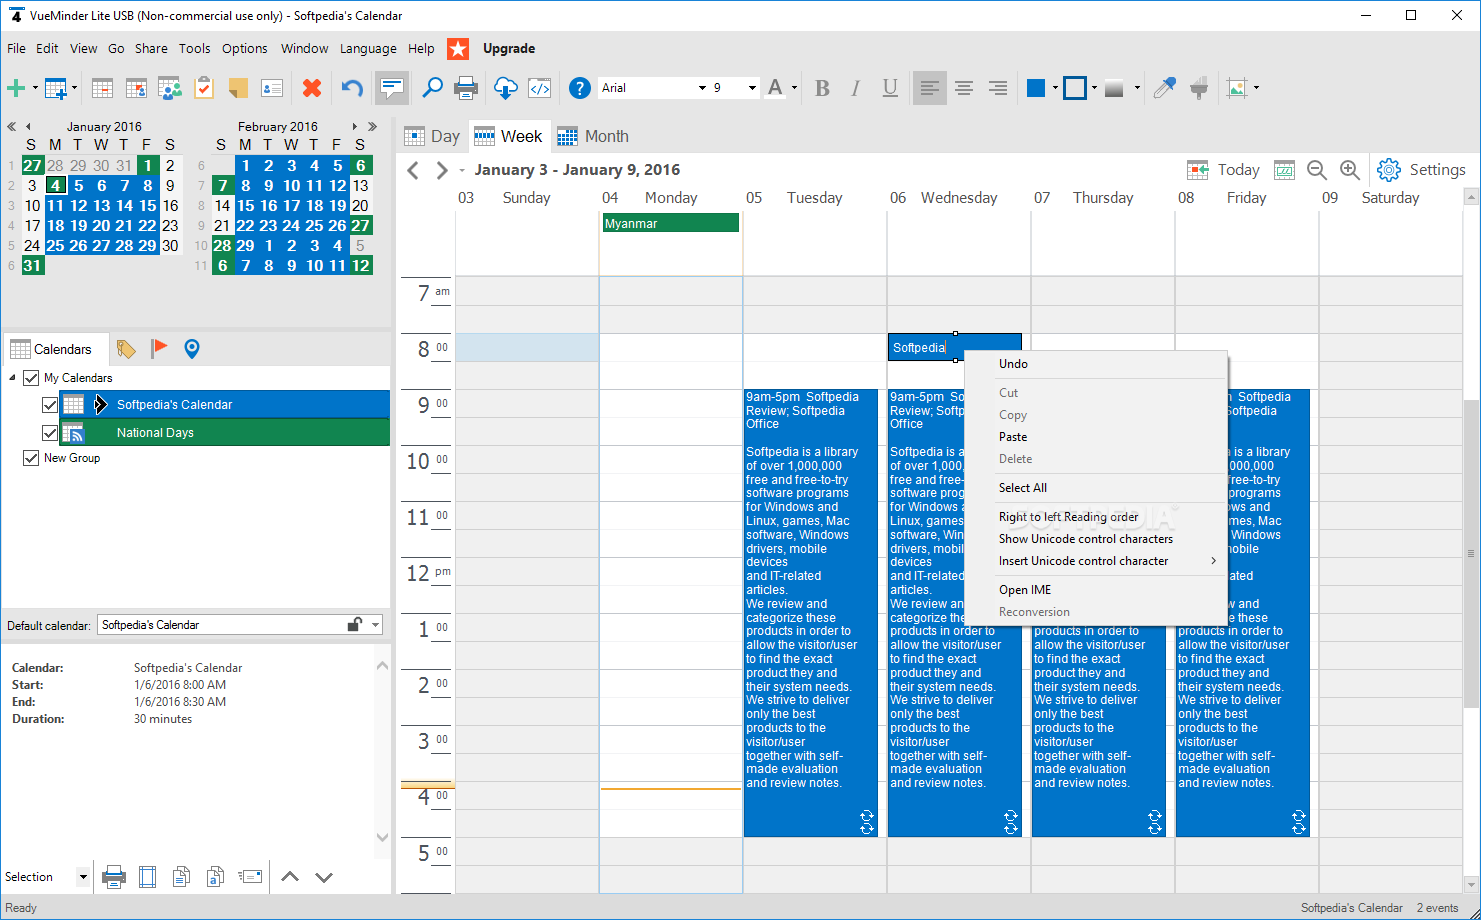Open help with the blue question mark
Viewport: 1481px width, 920px height.
point(580,88)
